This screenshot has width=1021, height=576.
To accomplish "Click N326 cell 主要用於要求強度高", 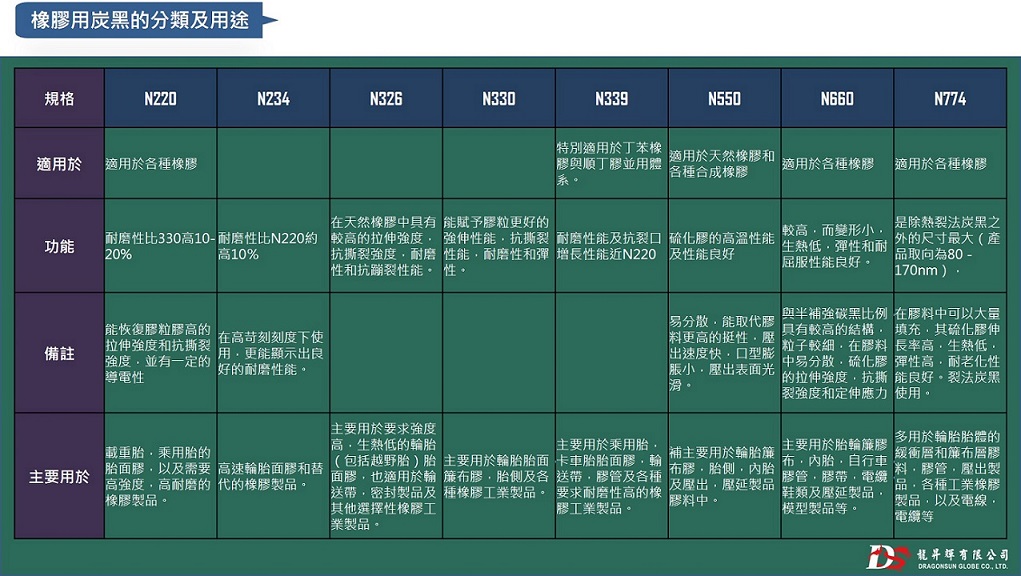I will (384, 476).
